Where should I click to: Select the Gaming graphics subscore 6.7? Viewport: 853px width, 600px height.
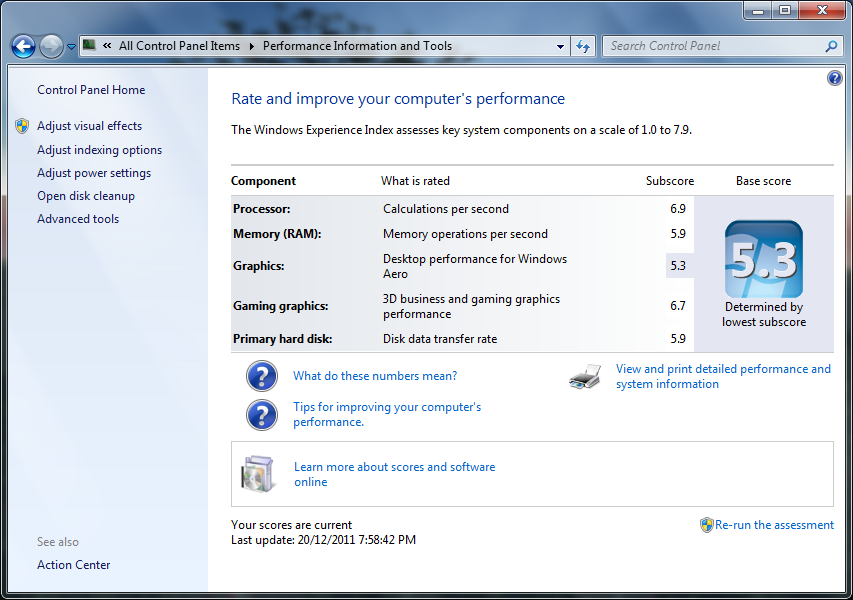tap(678, 306)
